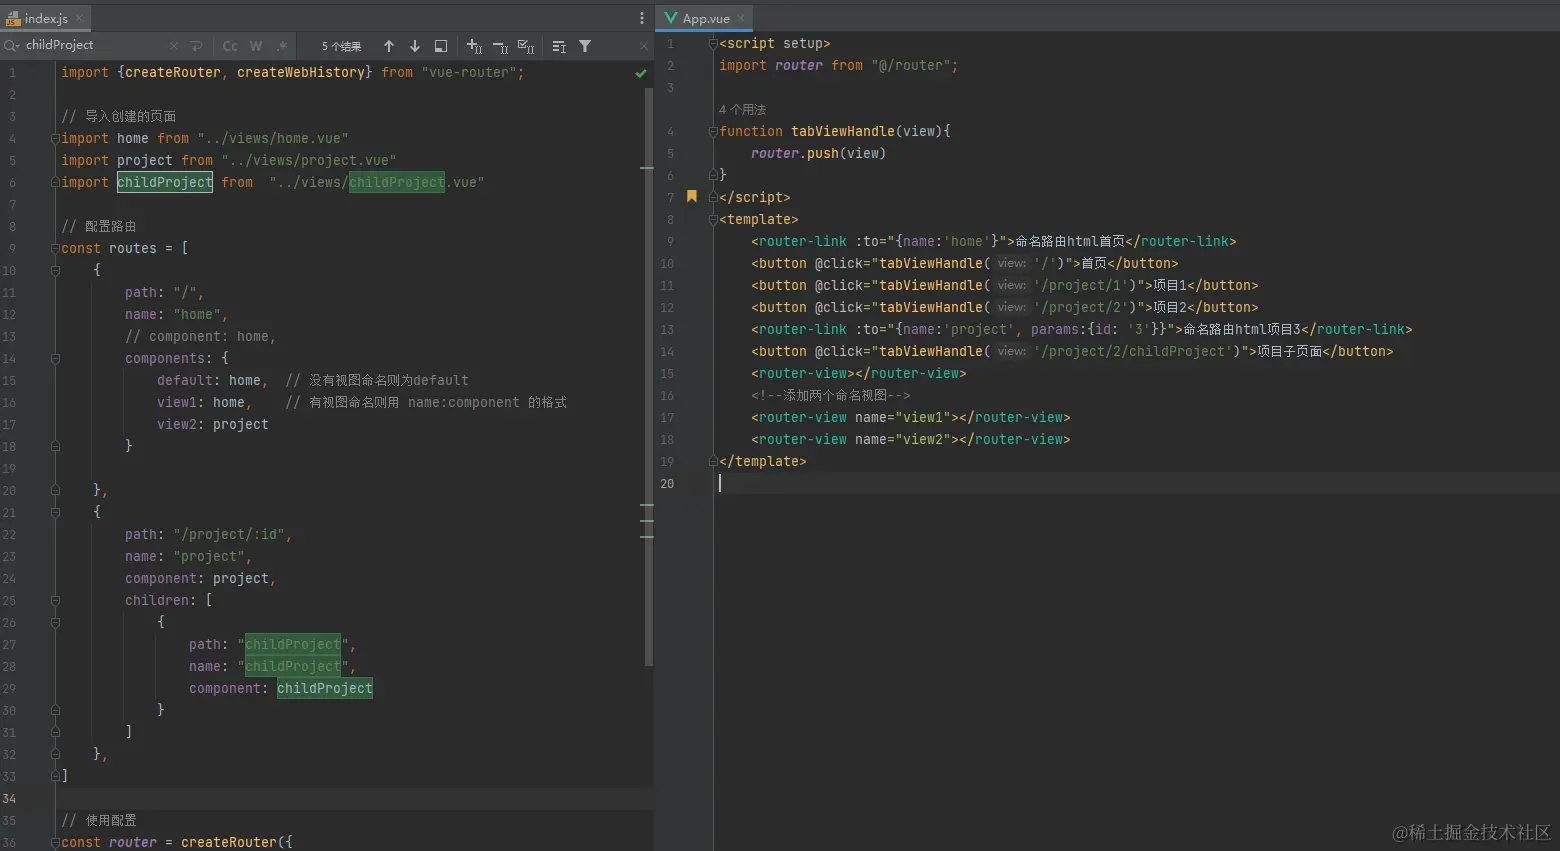Clear the childProject search text
The height and width of the screenshot is (851, 1560).
click(x=174, y=46)
